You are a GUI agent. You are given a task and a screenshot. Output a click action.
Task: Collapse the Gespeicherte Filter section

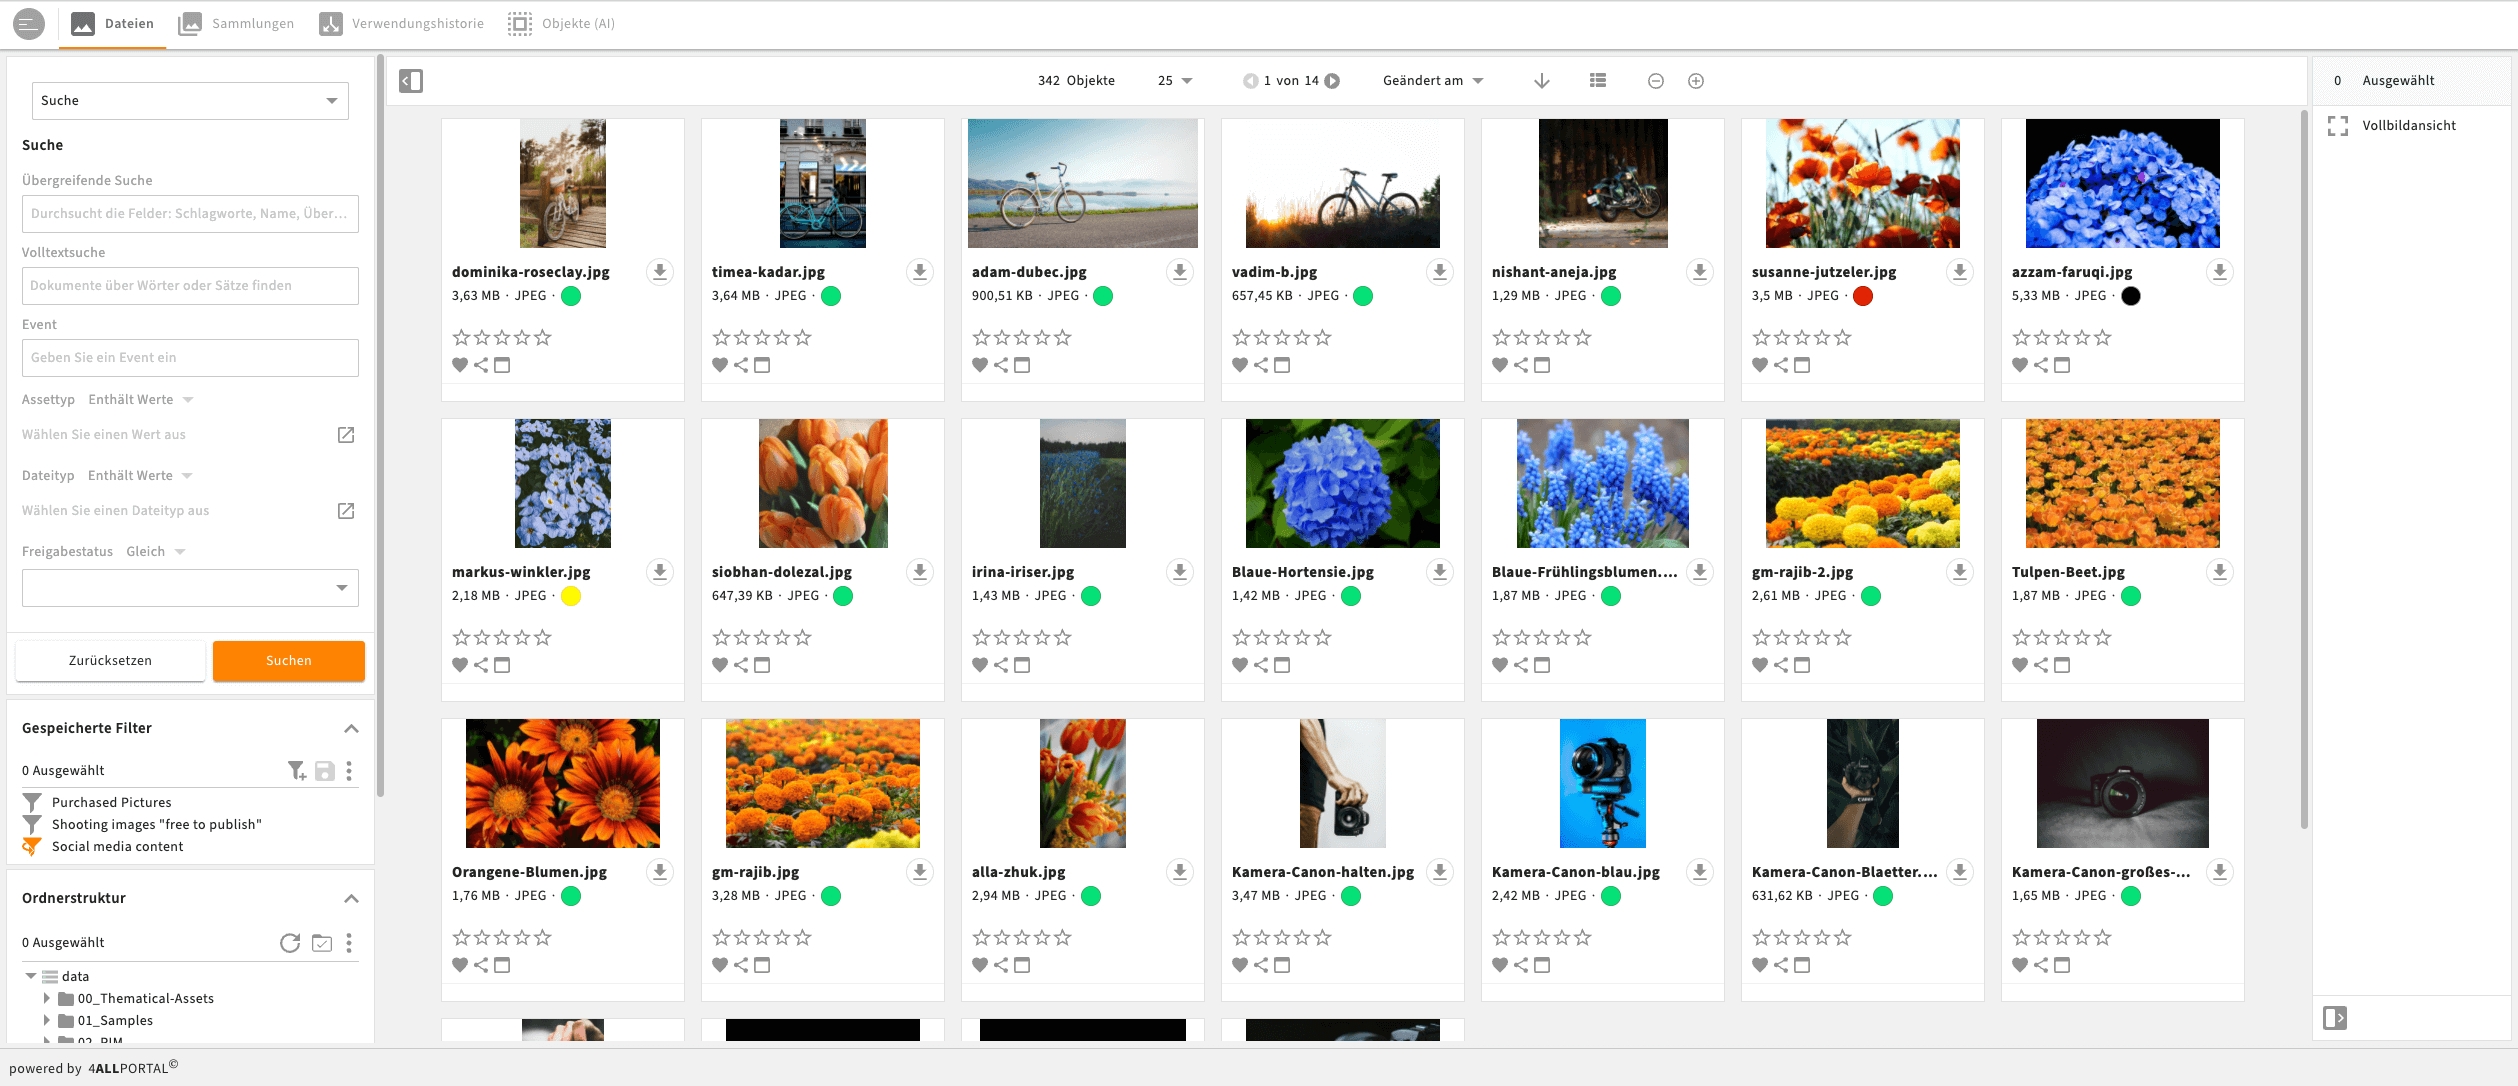[x=351, y=728]
